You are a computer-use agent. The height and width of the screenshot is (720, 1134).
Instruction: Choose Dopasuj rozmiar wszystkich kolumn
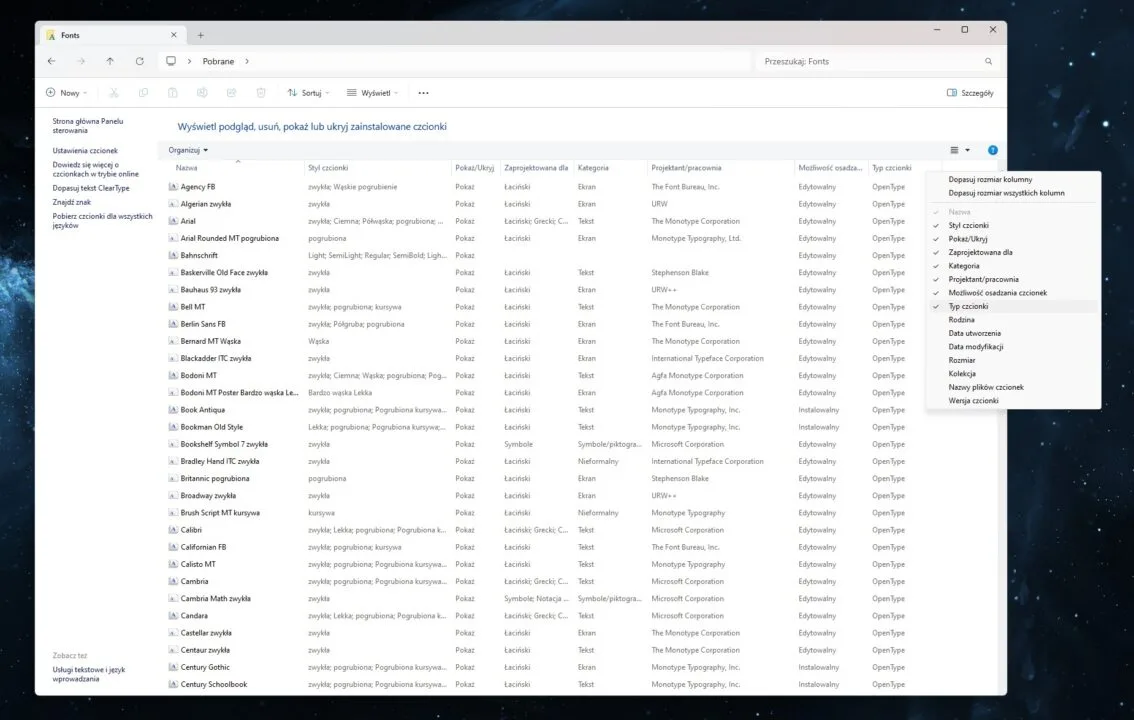pyautogui.click(x=1006, y=193)
